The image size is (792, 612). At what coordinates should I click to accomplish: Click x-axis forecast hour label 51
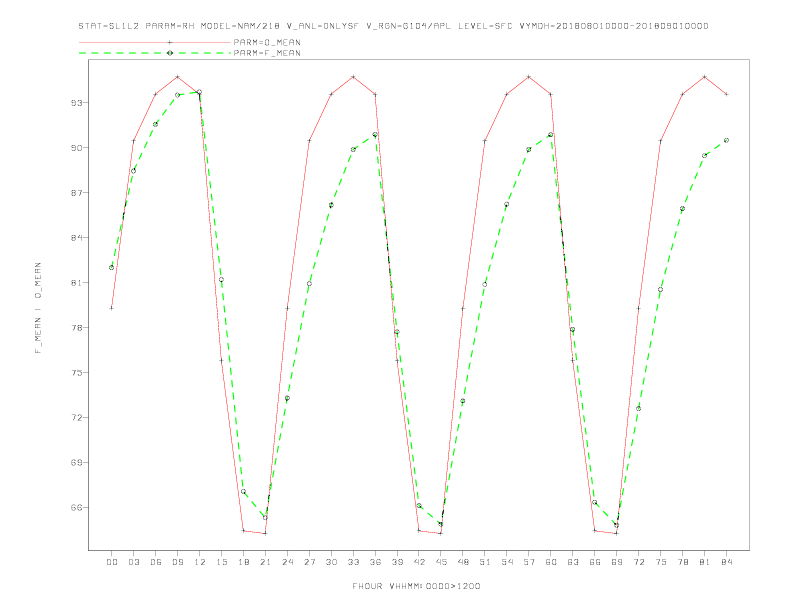pos(485,562)
